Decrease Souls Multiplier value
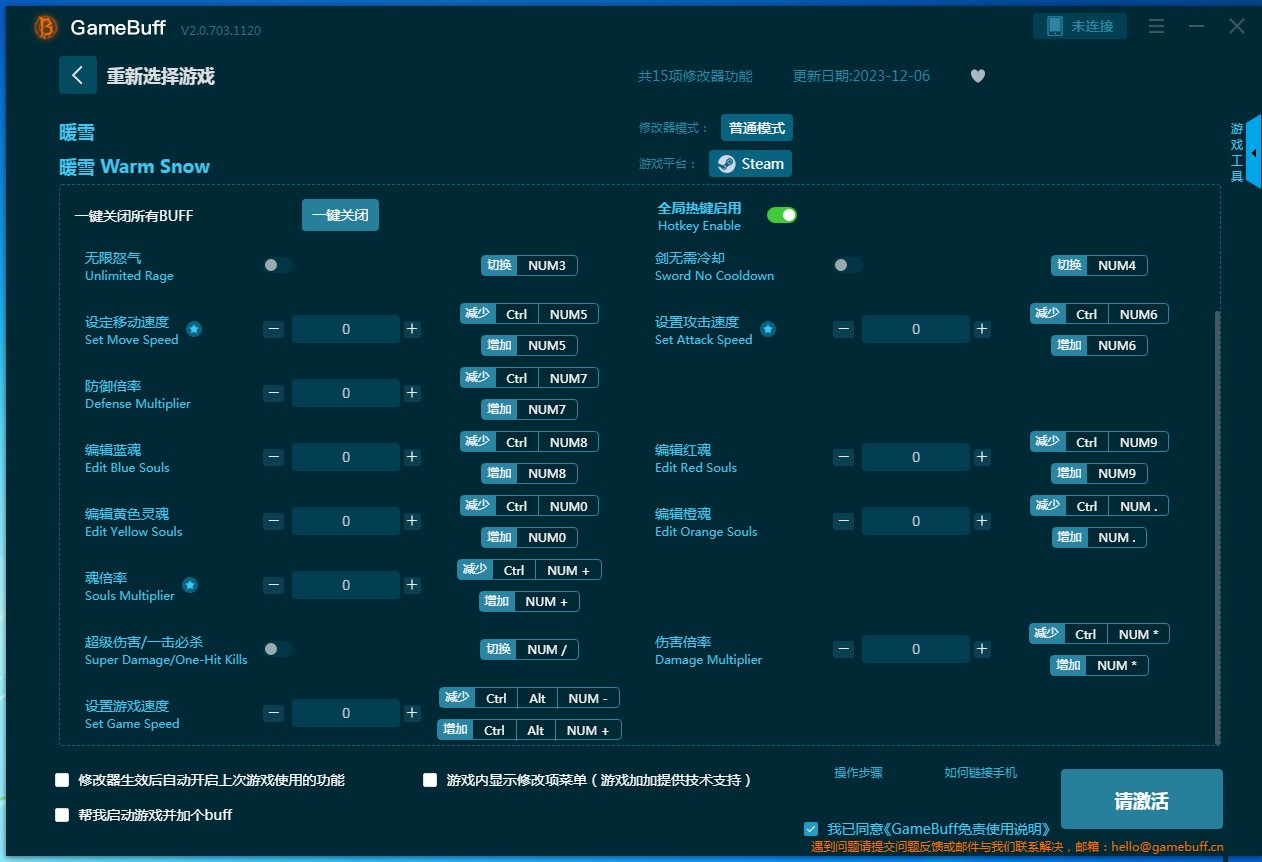This screenshot has width=1262, height=862. click(x=273, y=585)
